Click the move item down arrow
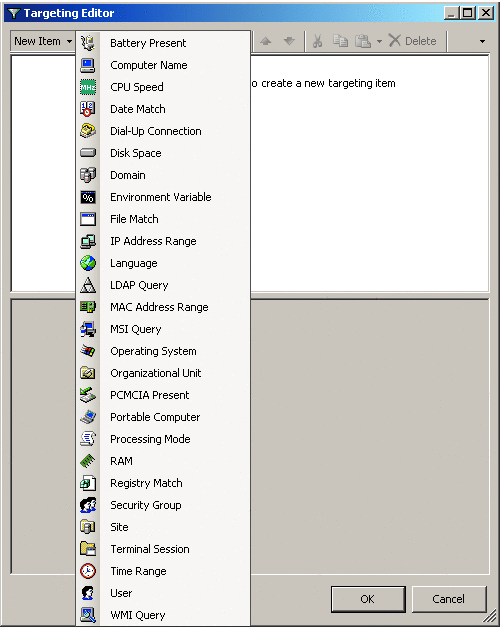The width and height of the screenshot is (500, 627). click(289, 41)
